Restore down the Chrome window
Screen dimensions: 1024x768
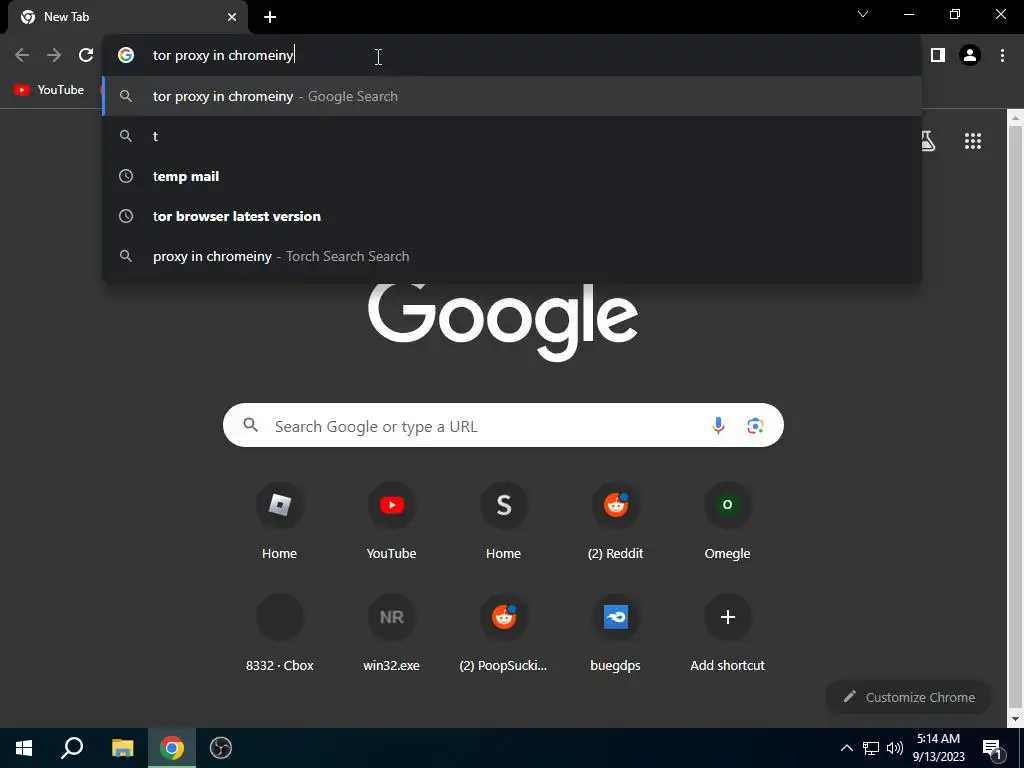(955, 14)
